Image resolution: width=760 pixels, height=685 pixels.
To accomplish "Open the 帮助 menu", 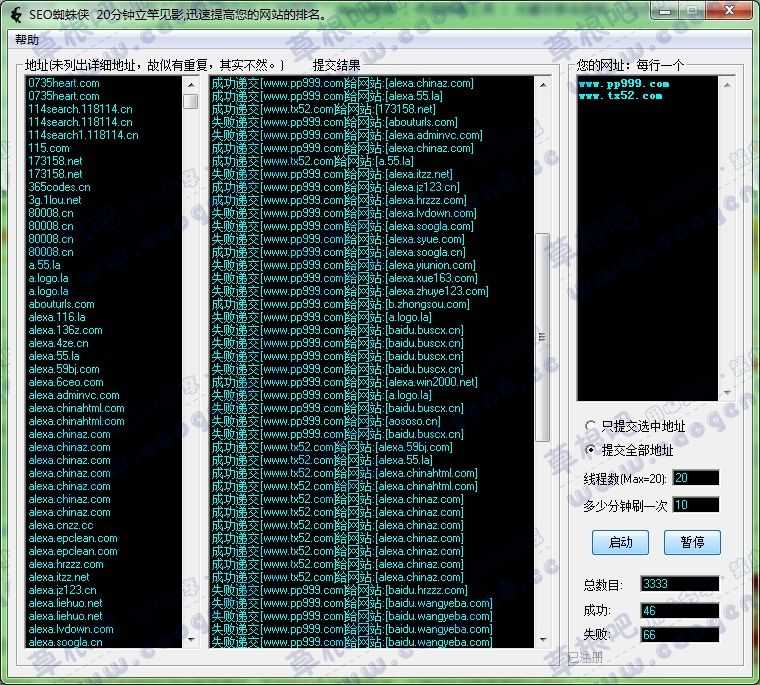I will click(x=27, y=40).
